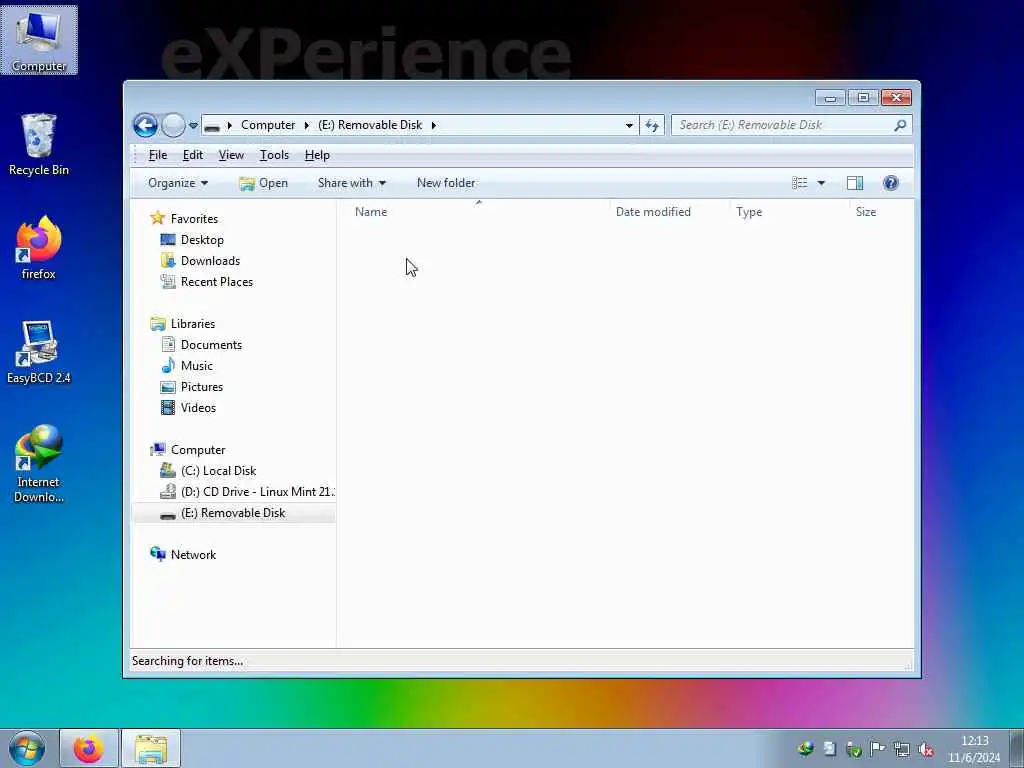Open the address bar history dropdown

(x=629, y=125)
